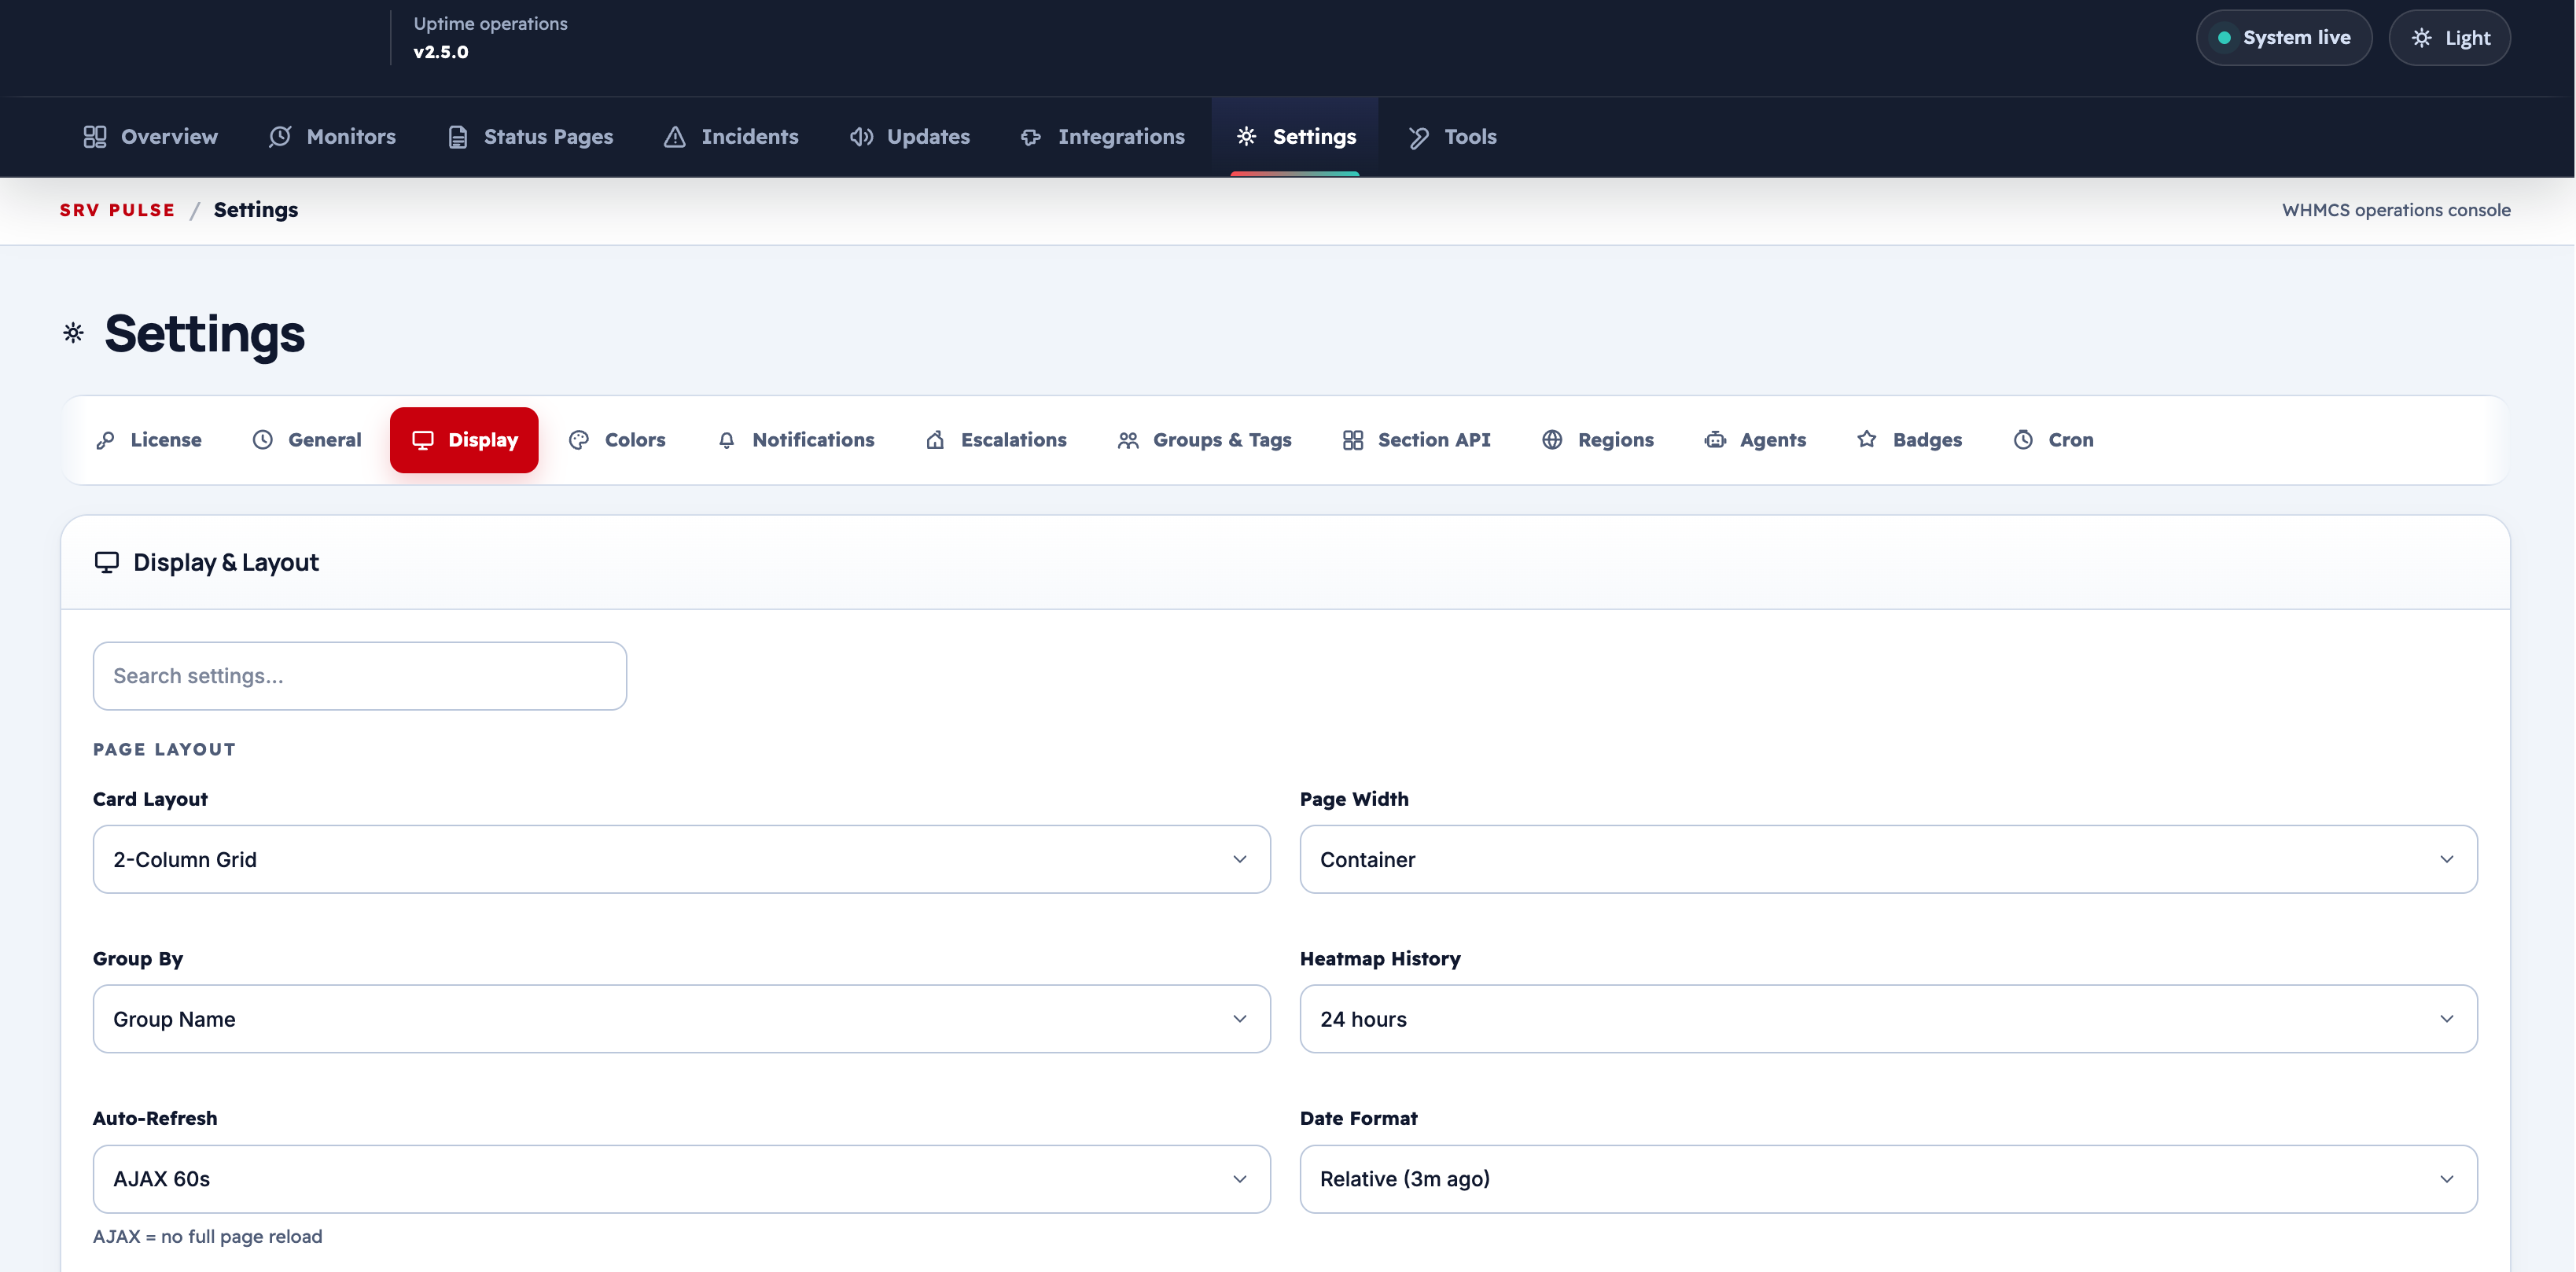Click the WHMCS operations console text
The width and height of the screenshot is (2576, 1272).
(x=2396, y=210)
